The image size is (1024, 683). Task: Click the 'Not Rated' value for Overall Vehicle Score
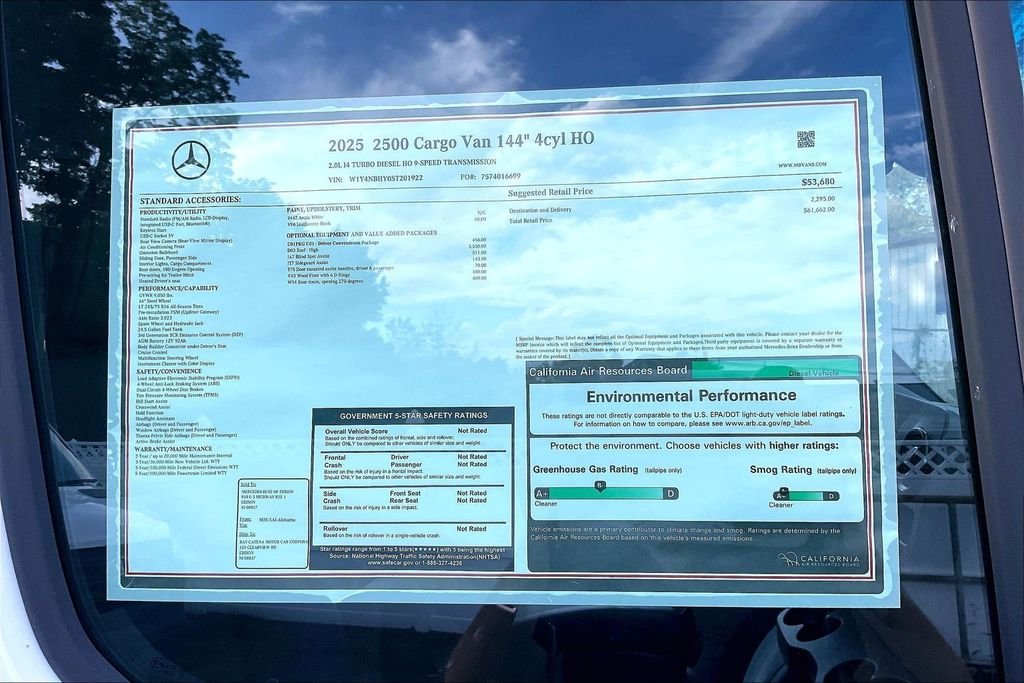tap(472, 431)
